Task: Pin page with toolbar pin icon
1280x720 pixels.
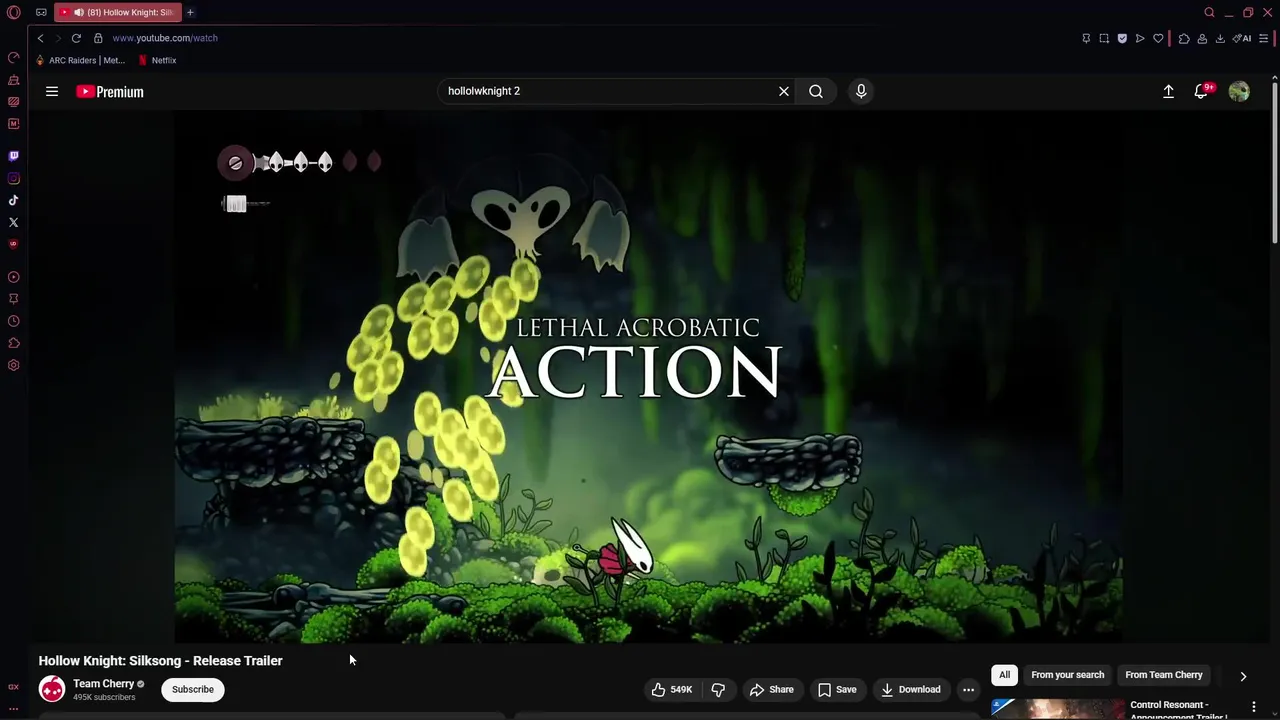Action: pyautogui.click(x=1086, y=38)
